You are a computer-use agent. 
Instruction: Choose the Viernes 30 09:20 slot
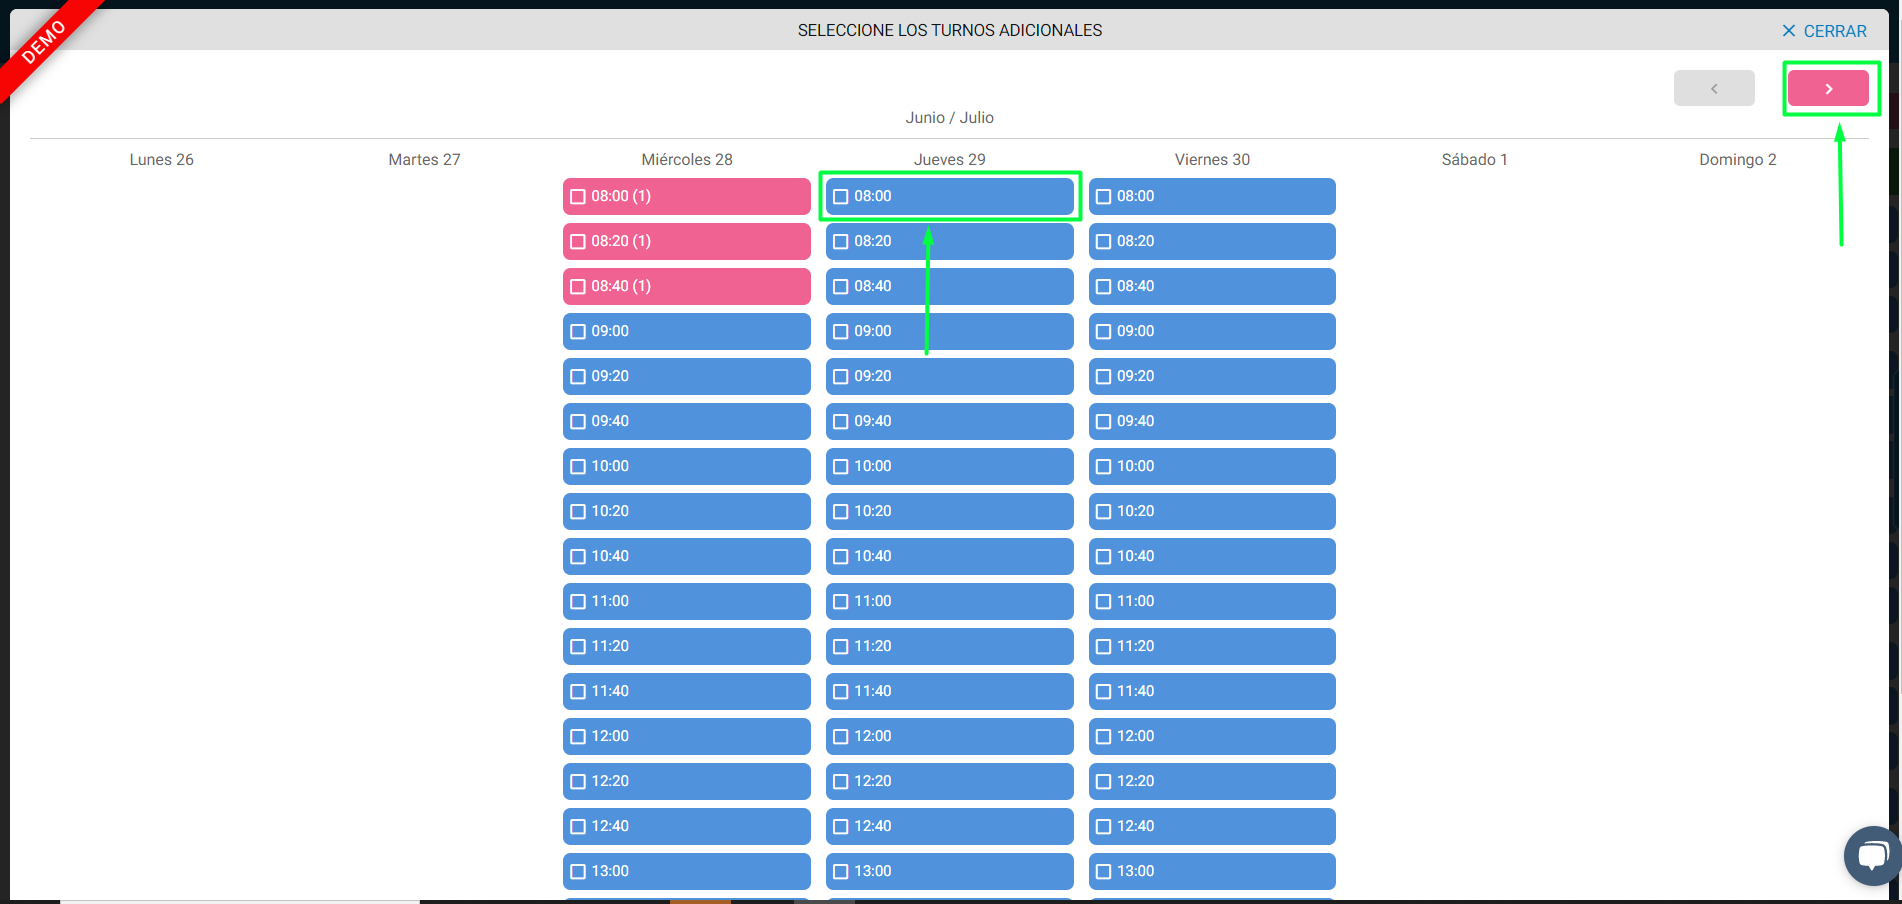pyautogui.click(x=1212, y=376)
